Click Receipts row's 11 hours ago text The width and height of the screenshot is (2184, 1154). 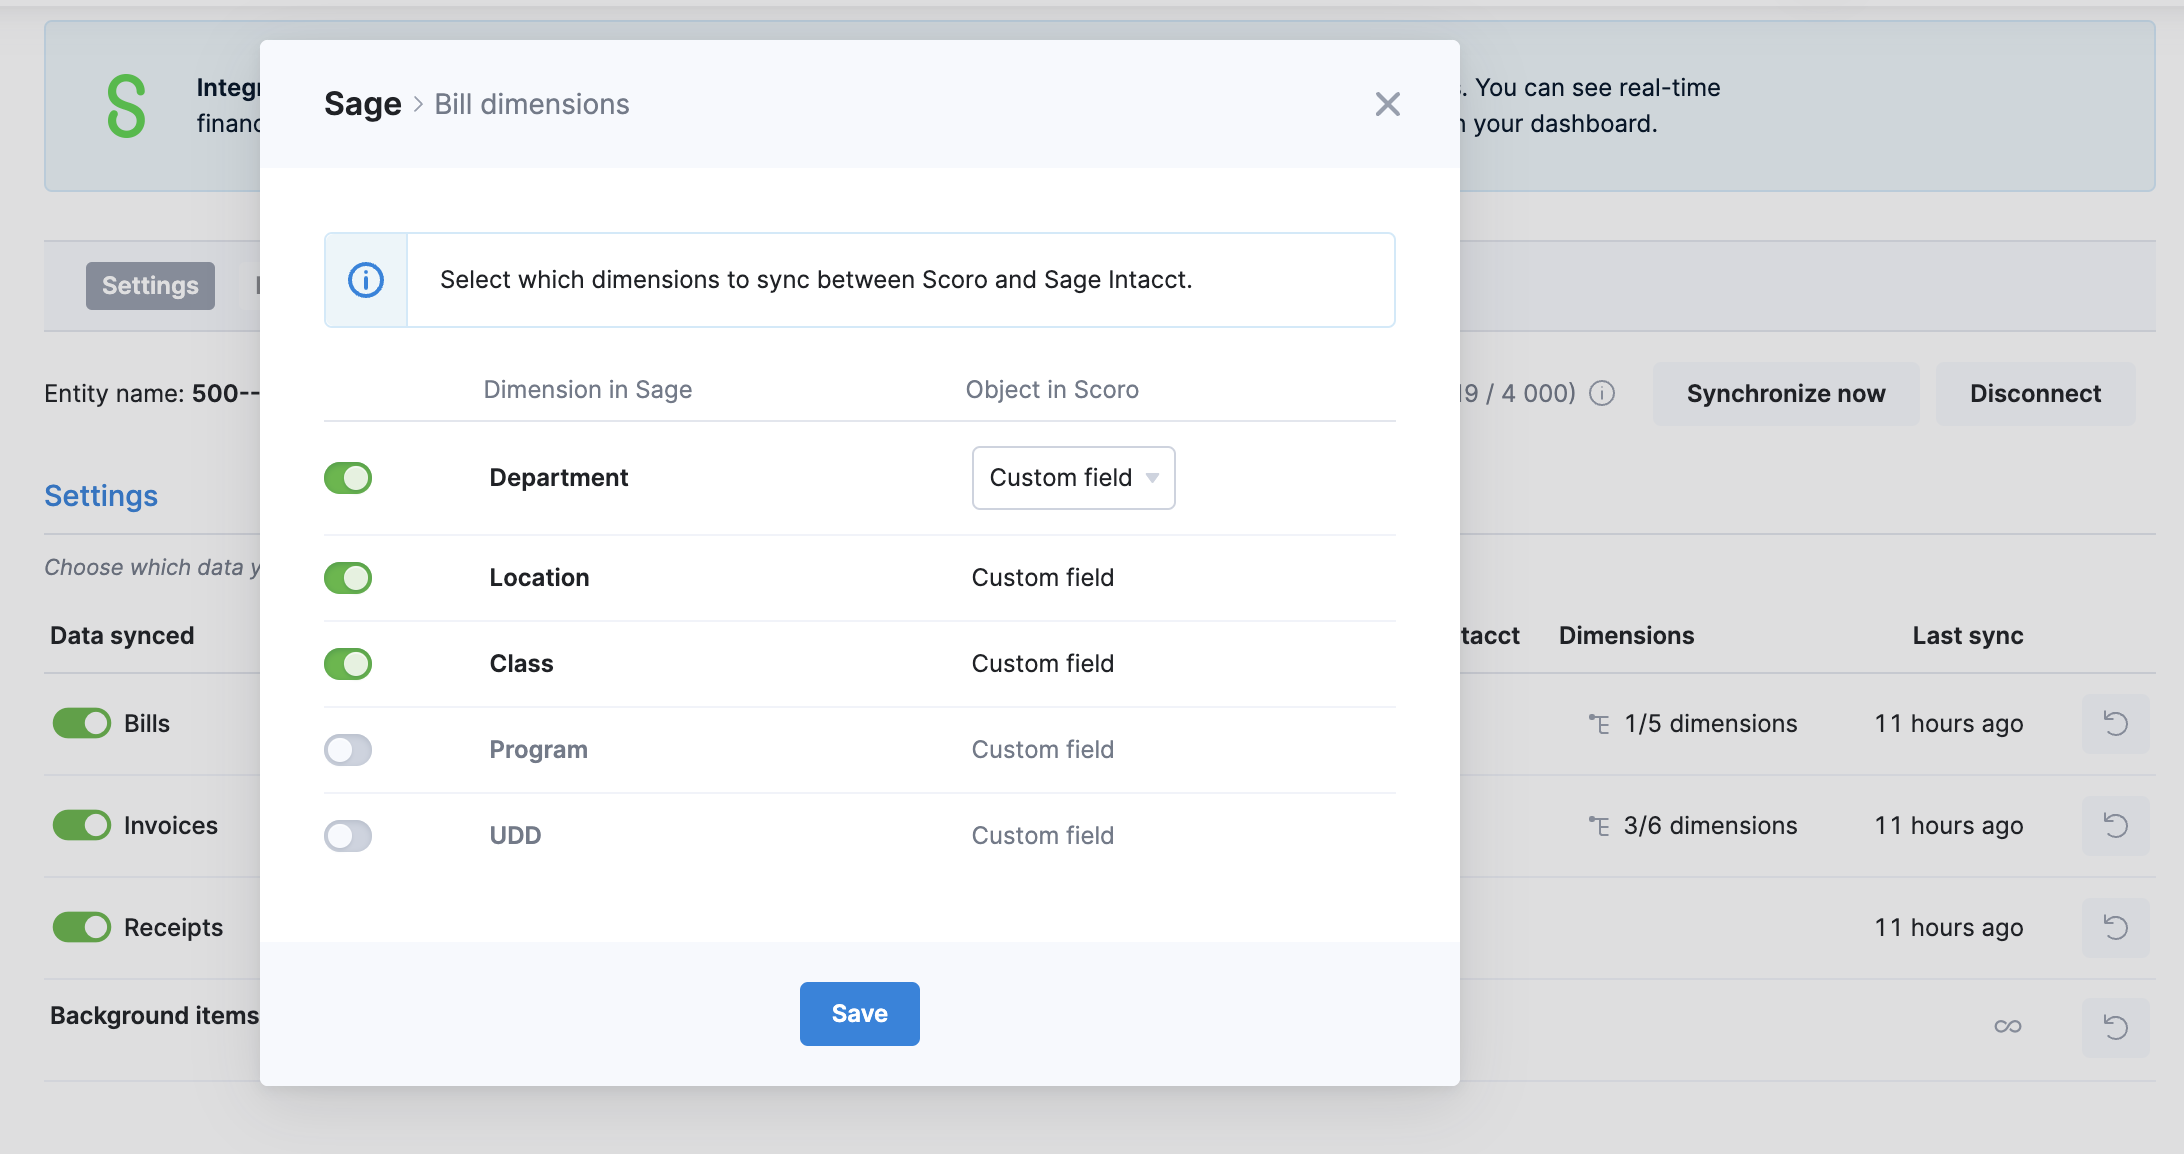tap(1949, 927)
